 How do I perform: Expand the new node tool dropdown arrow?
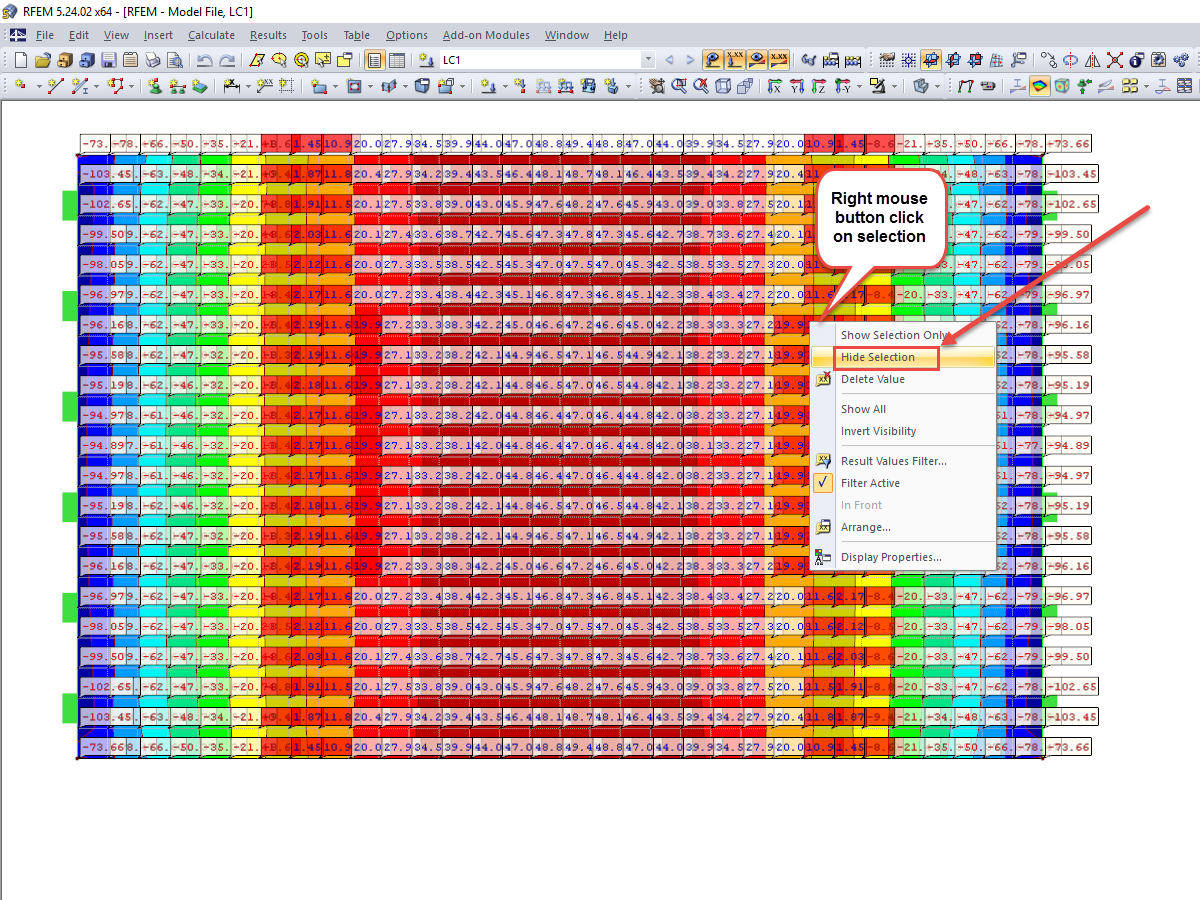tap(38, 86)
